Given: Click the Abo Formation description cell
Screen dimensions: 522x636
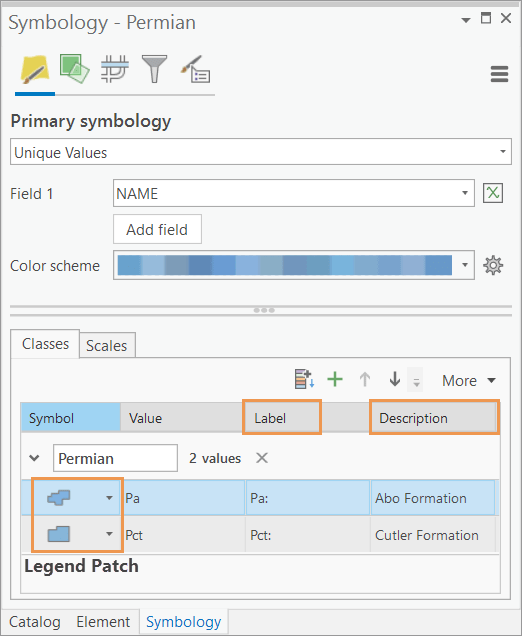Looking at the screenshot, I should pos(433,498).
